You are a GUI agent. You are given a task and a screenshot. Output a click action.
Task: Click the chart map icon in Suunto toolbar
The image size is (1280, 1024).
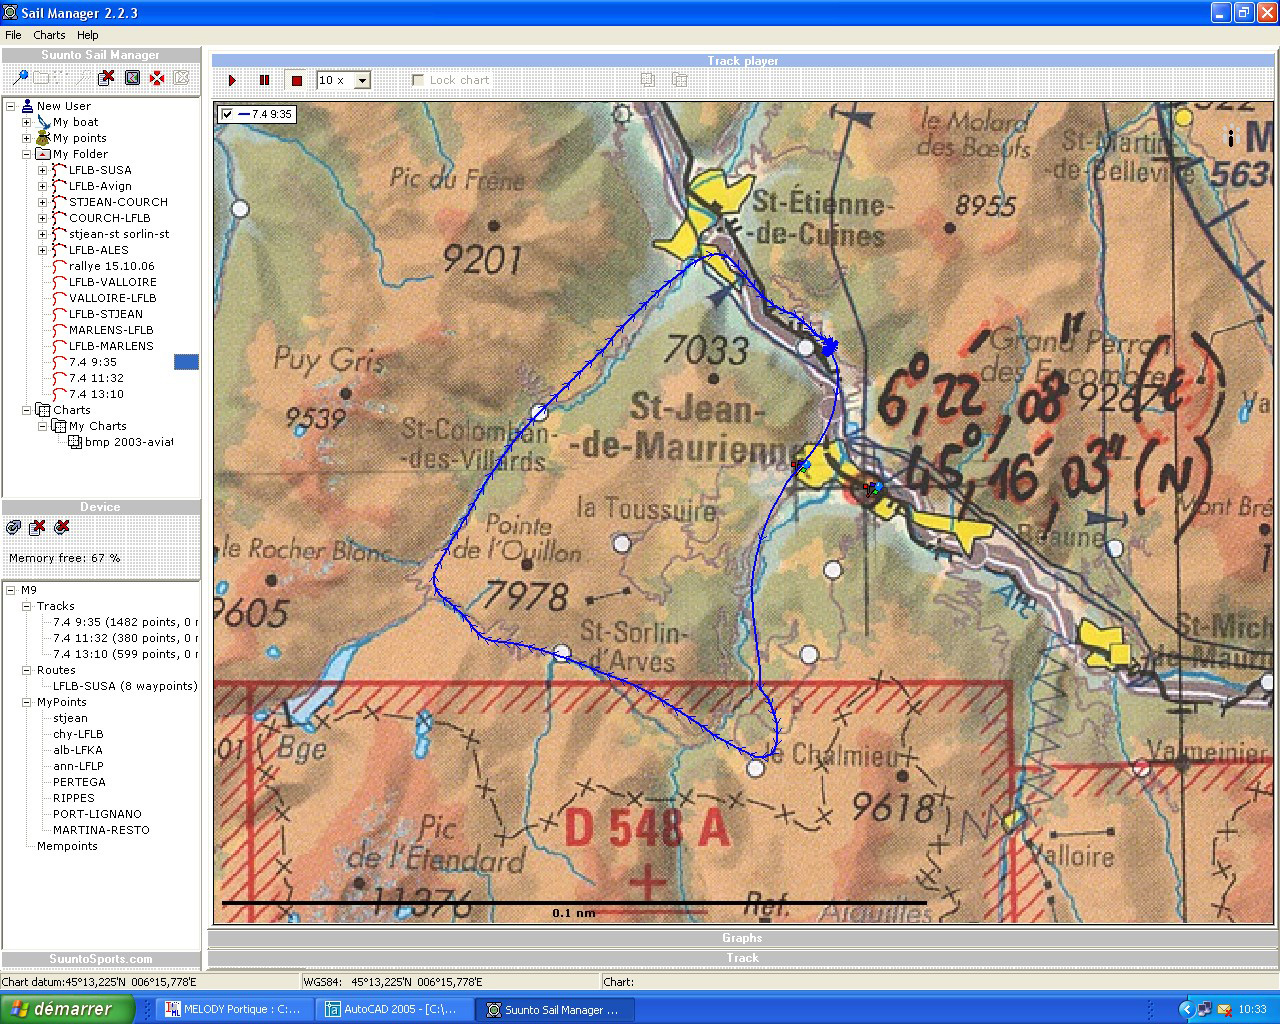pos(132,77)
